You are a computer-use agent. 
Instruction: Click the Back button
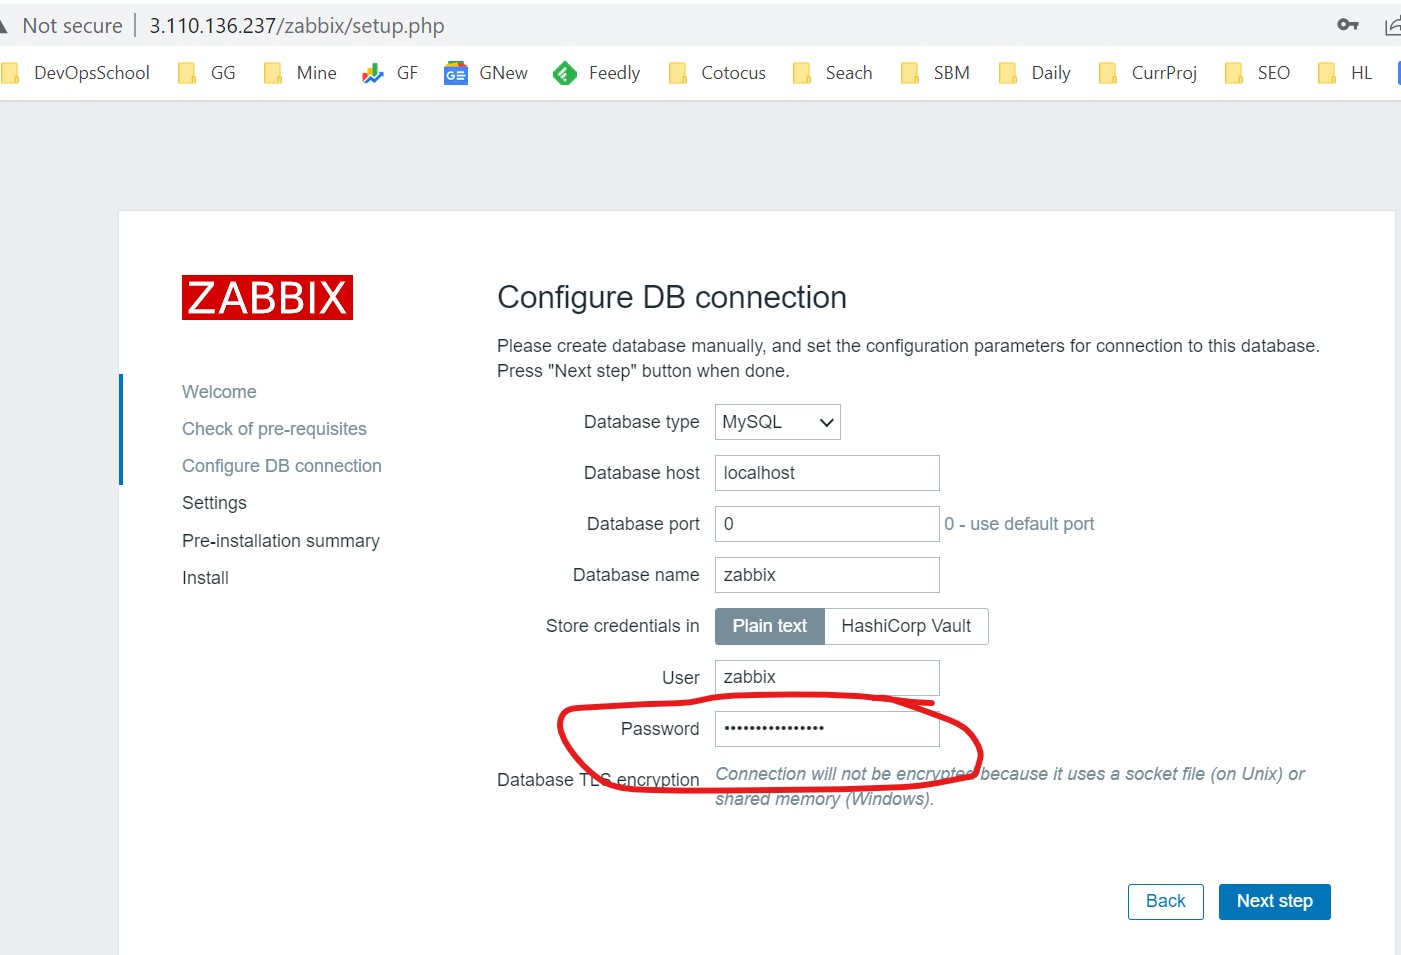(1165, 901)
